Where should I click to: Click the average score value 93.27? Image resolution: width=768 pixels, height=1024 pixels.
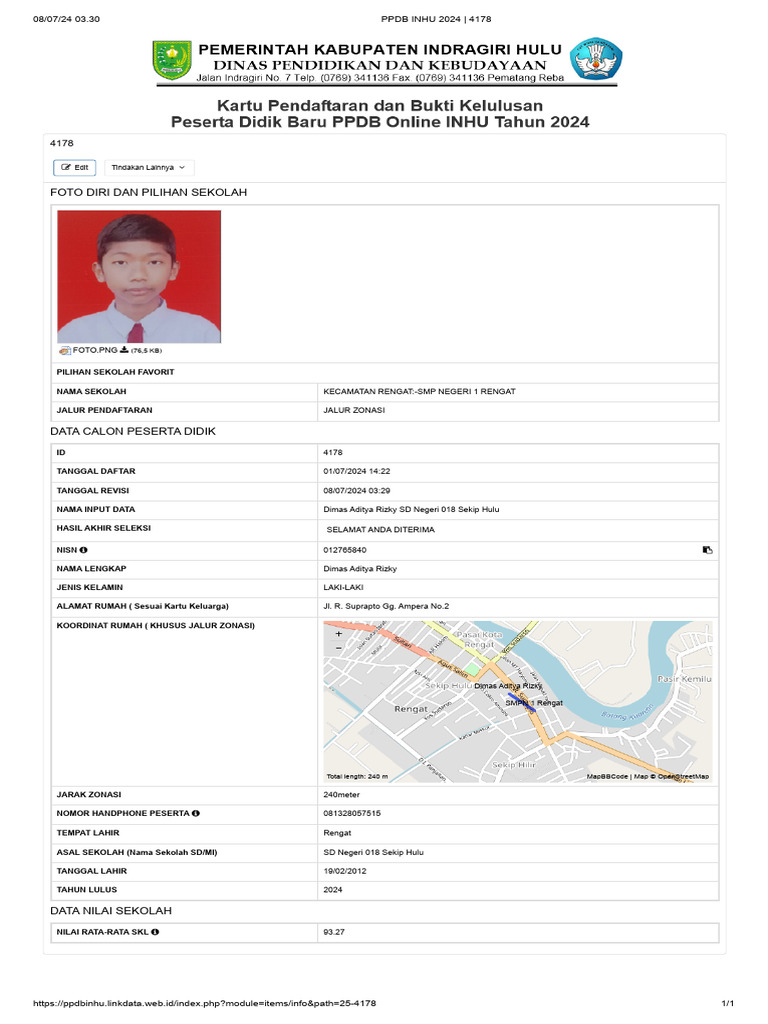(334, 932)
